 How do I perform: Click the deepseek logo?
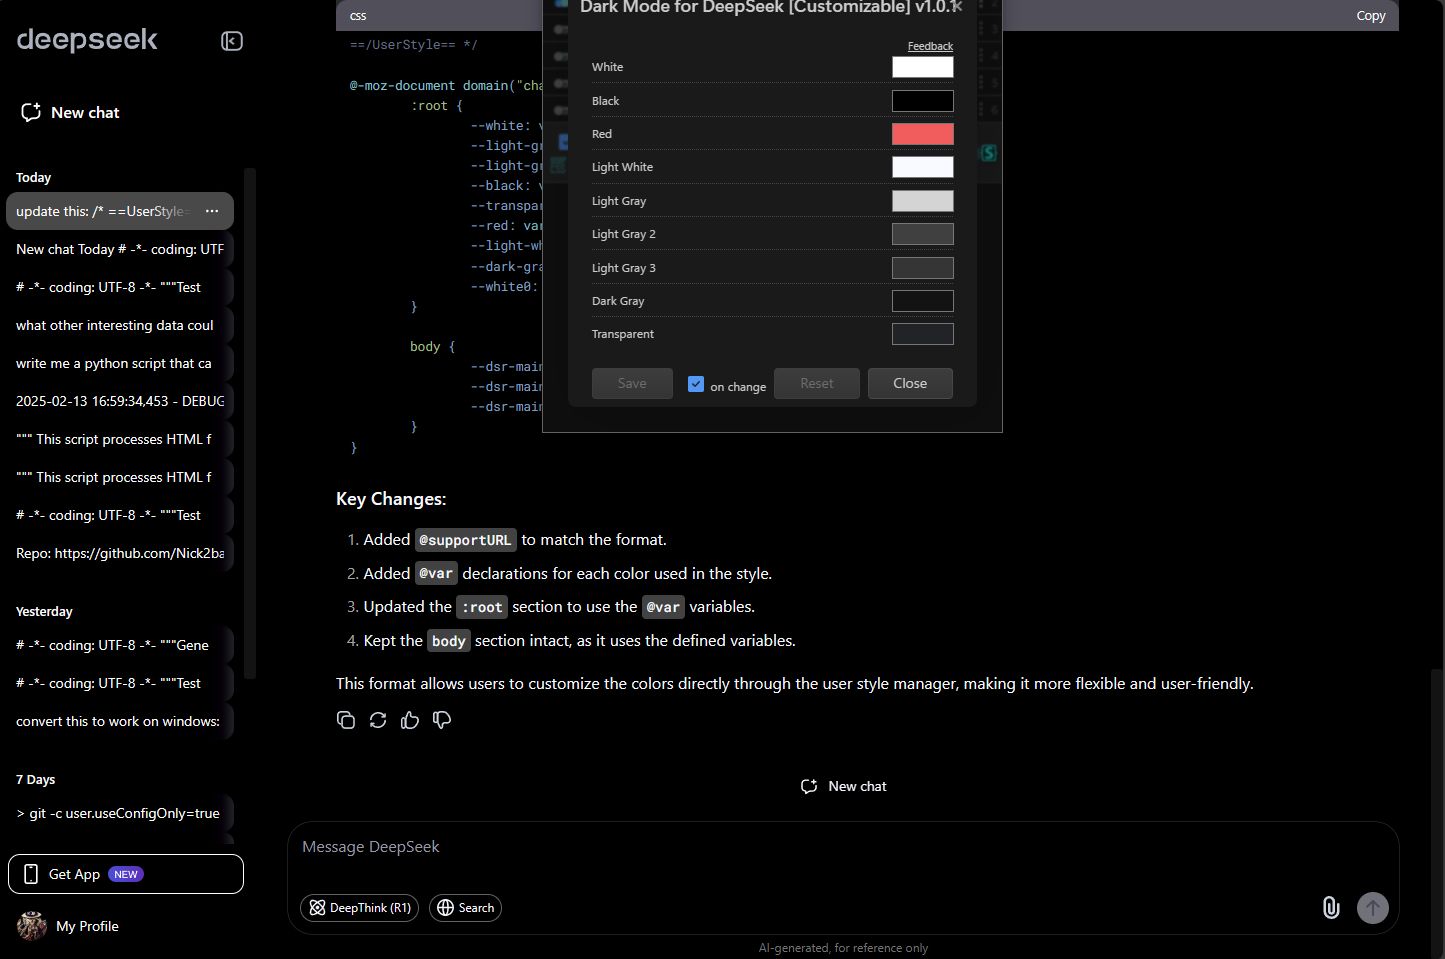[x=87, y=40]
